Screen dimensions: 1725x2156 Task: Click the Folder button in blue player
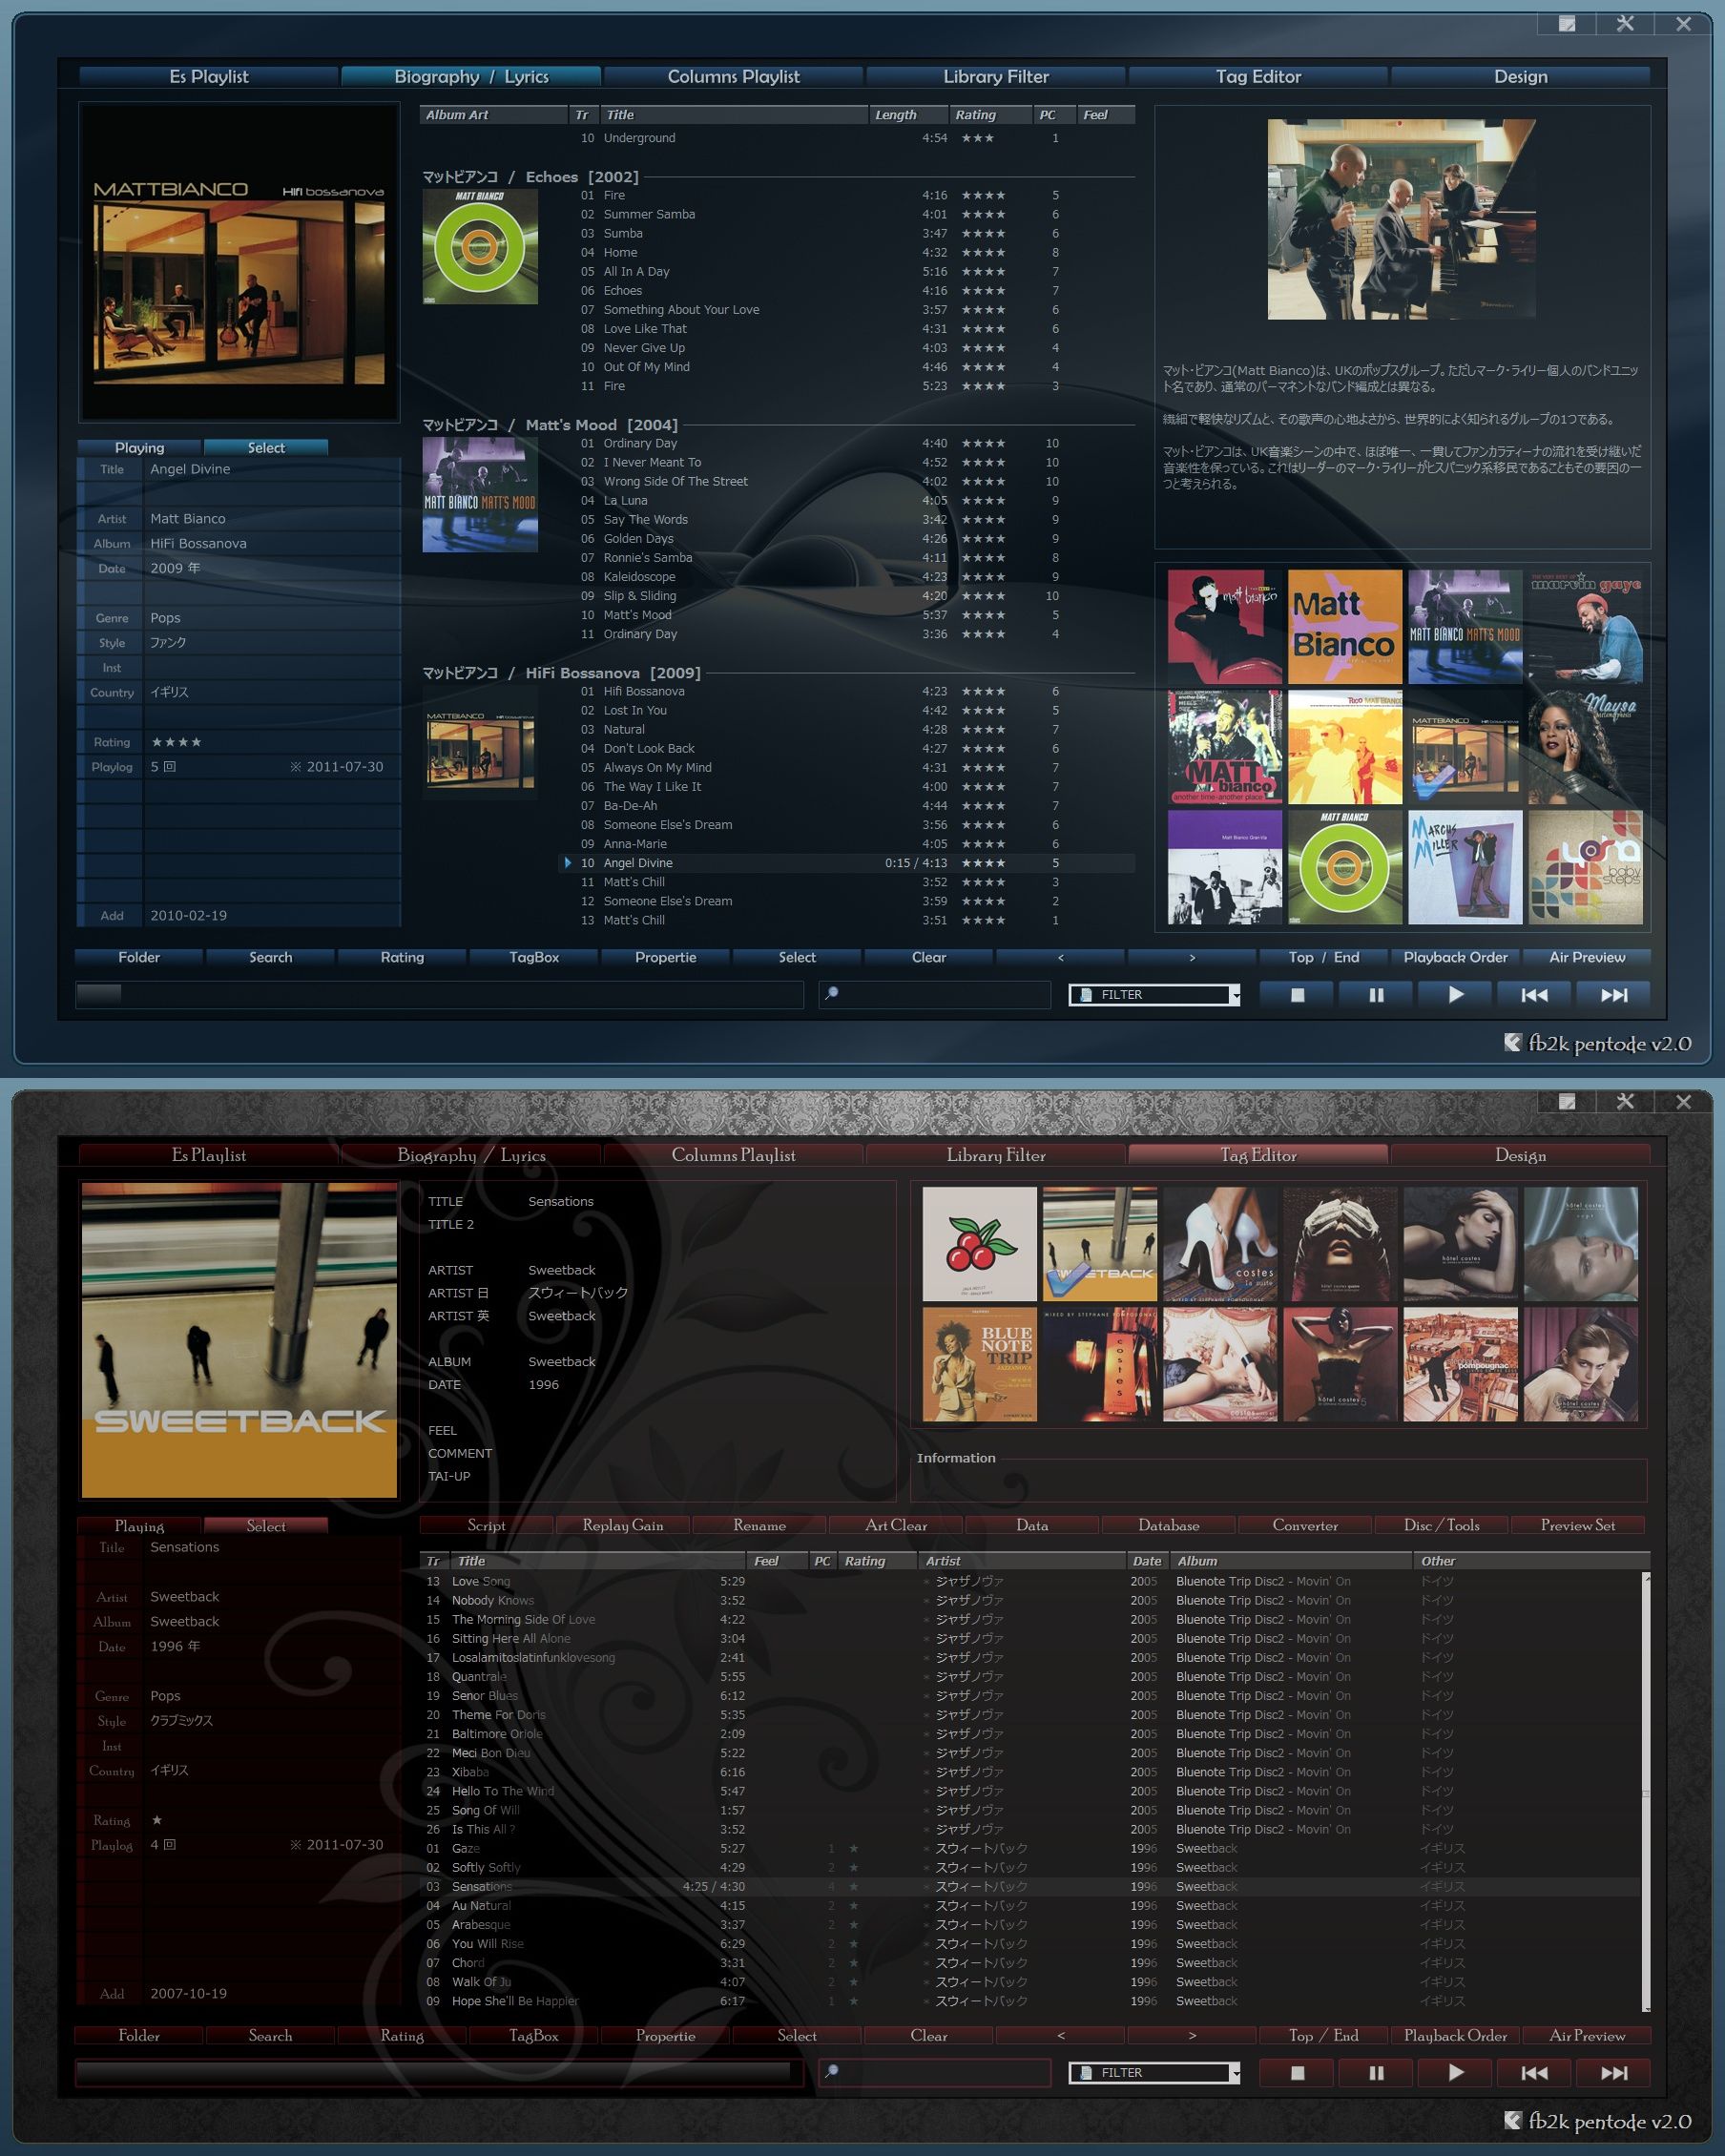point(139,958)
